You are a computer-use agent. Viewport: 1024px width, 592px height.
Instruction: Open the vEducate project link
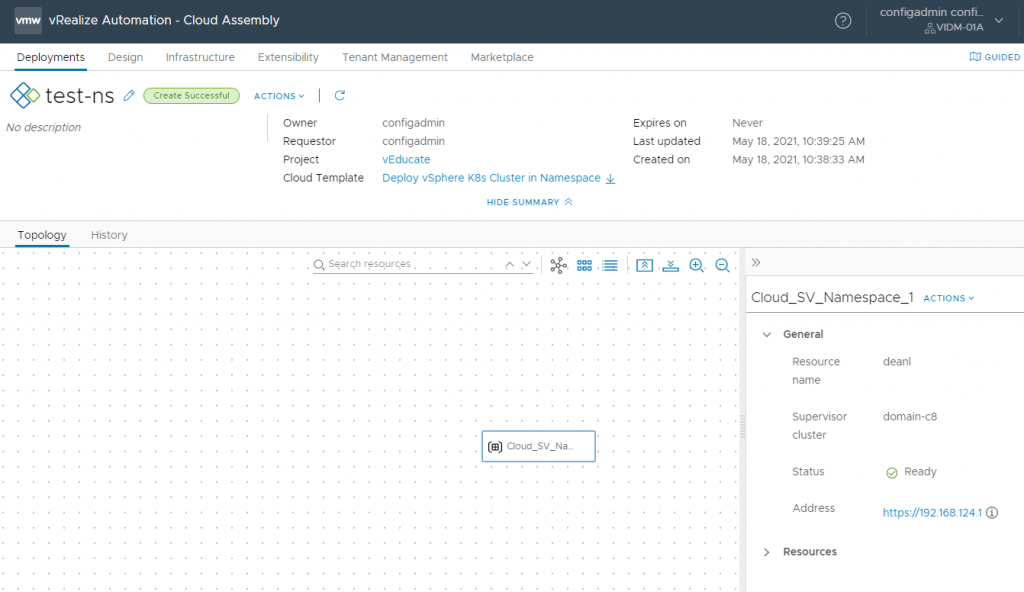(x=405, y=159)
